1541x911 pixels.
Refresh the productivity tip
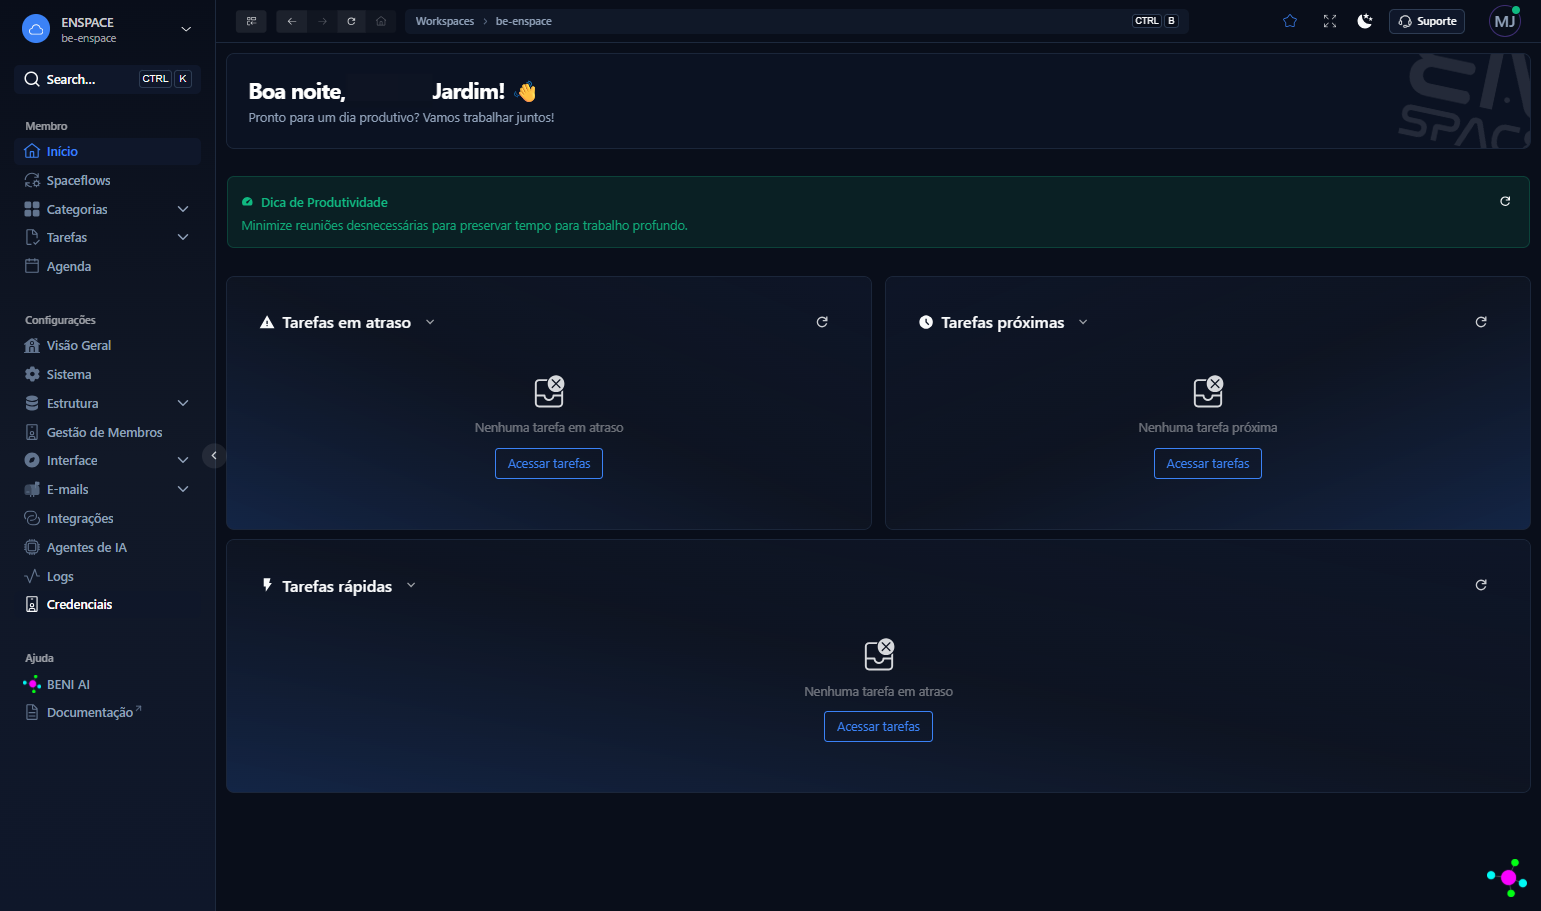tap(1505, 201)
